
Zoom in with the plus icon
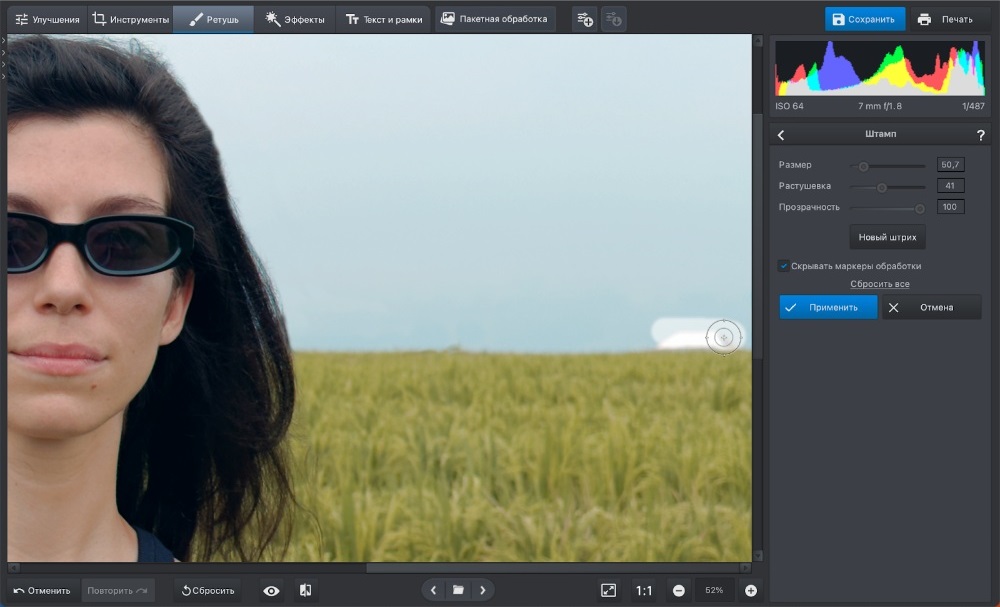tap(751, 591)
